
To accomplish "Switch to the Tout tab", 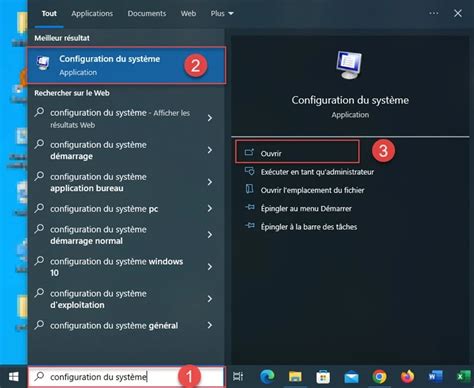I will pyautogui.click(x=49, y=14).
